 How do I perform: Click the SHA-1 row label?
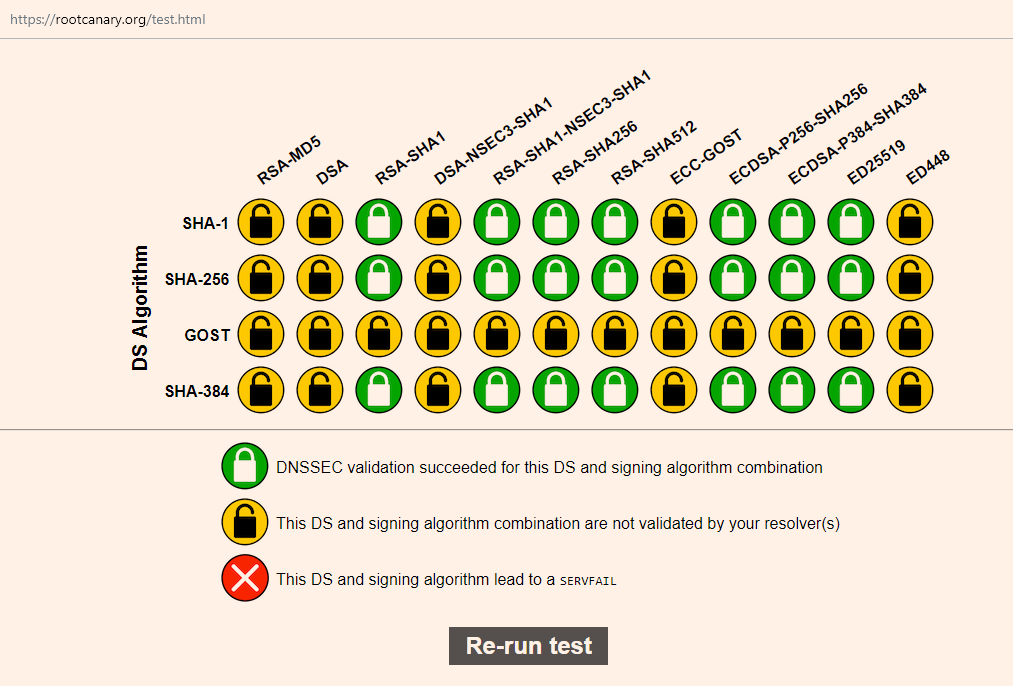[205, 223]
